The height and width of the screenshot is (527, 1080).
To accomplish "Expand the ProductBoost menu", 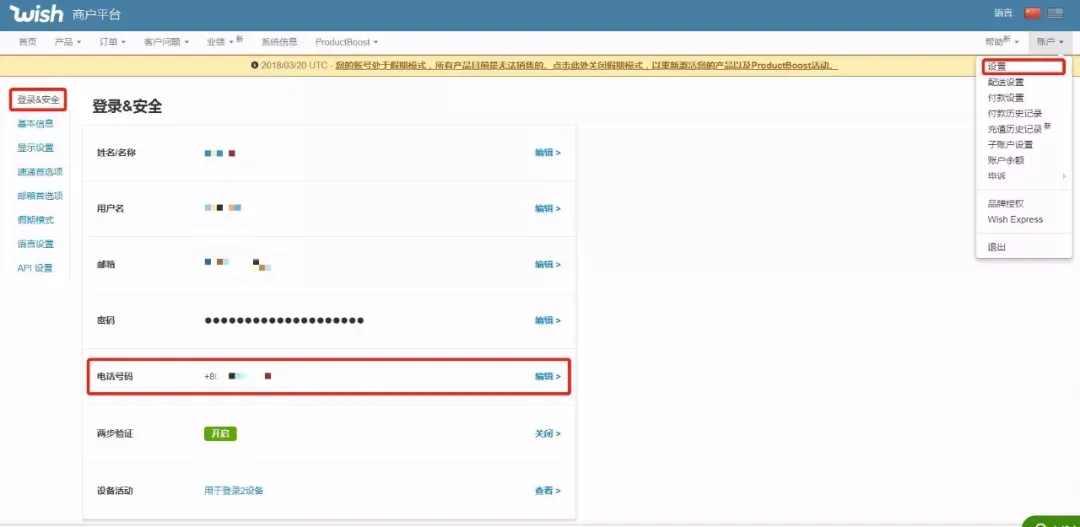I will 346,42.
